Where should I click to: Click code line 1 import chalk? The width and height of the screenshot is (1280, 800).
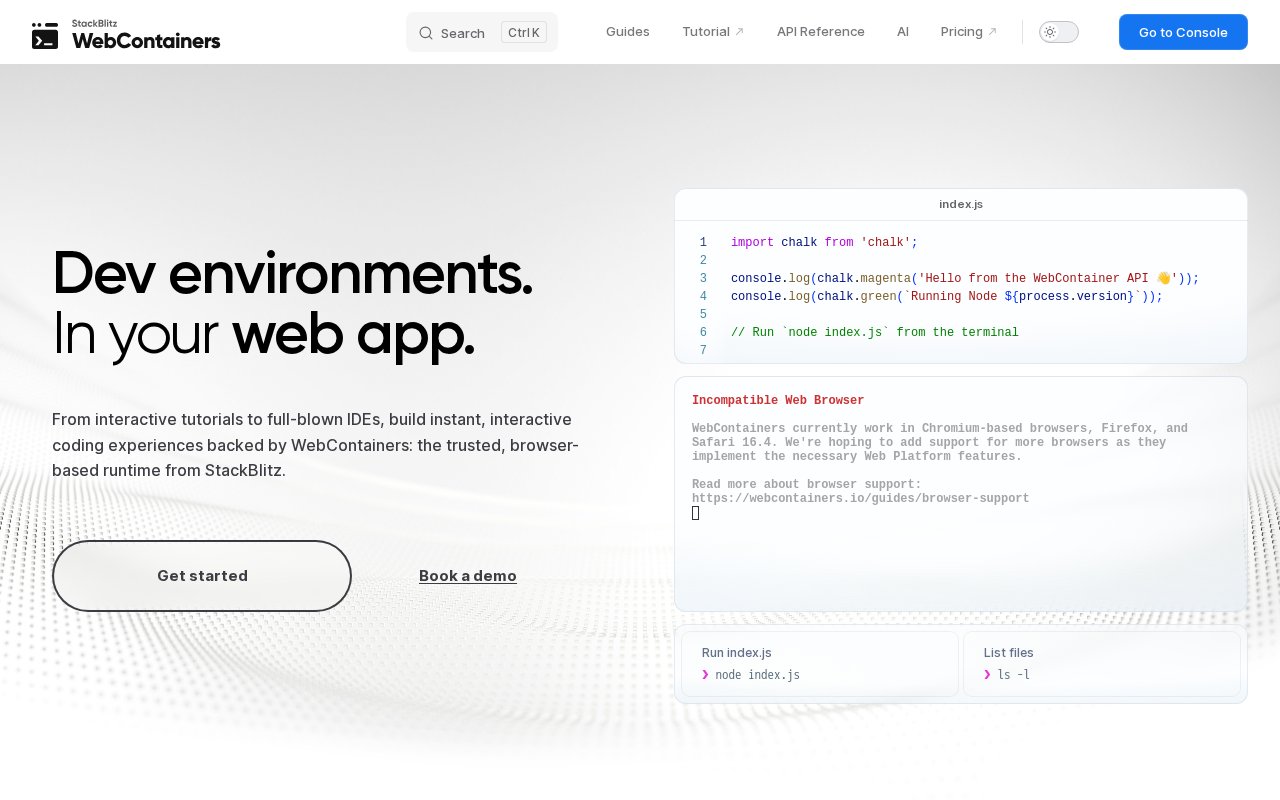tap(824, 243)
